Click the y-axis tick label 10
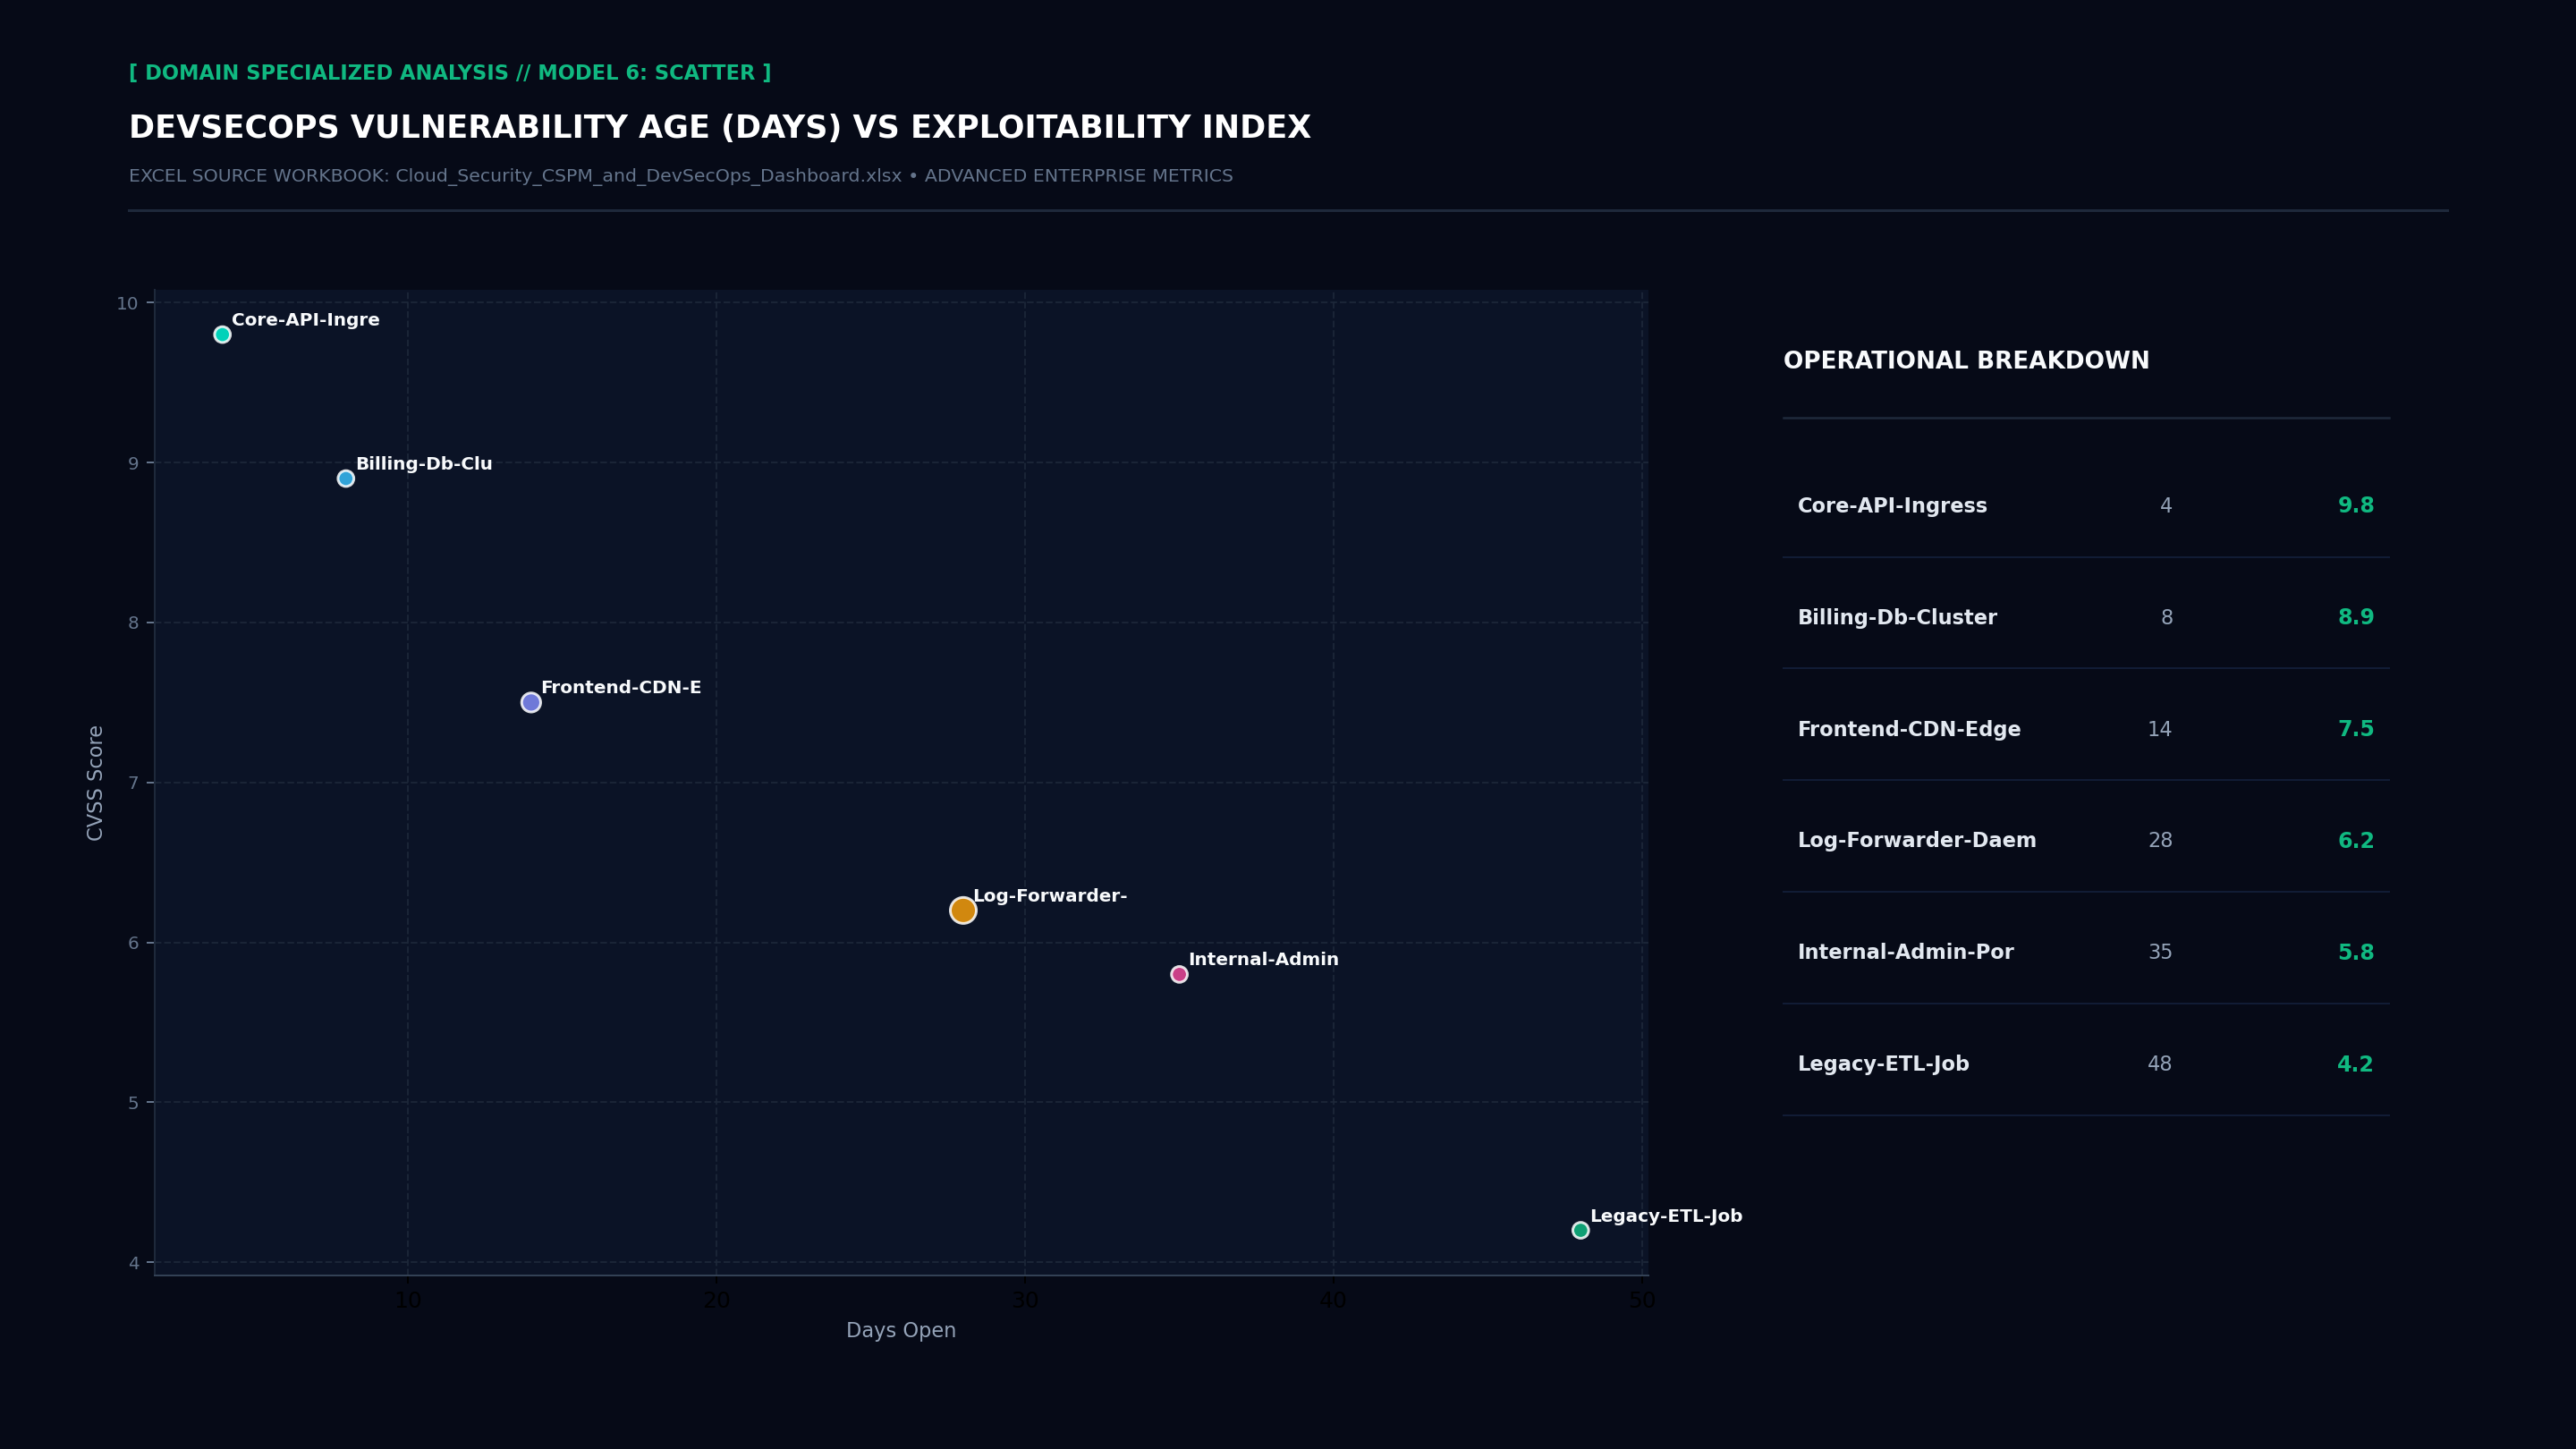This screenshot has height=1449, width=2576. (127, 303)
